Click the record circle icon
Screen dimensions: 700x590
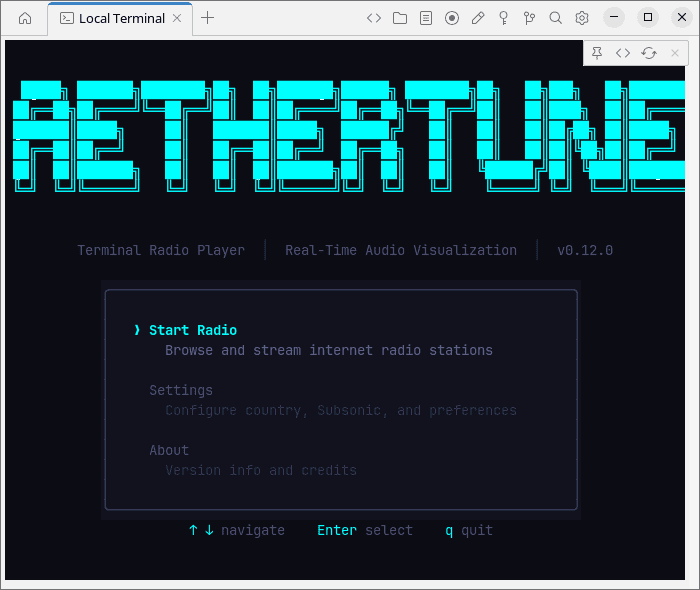pos(452,18)
